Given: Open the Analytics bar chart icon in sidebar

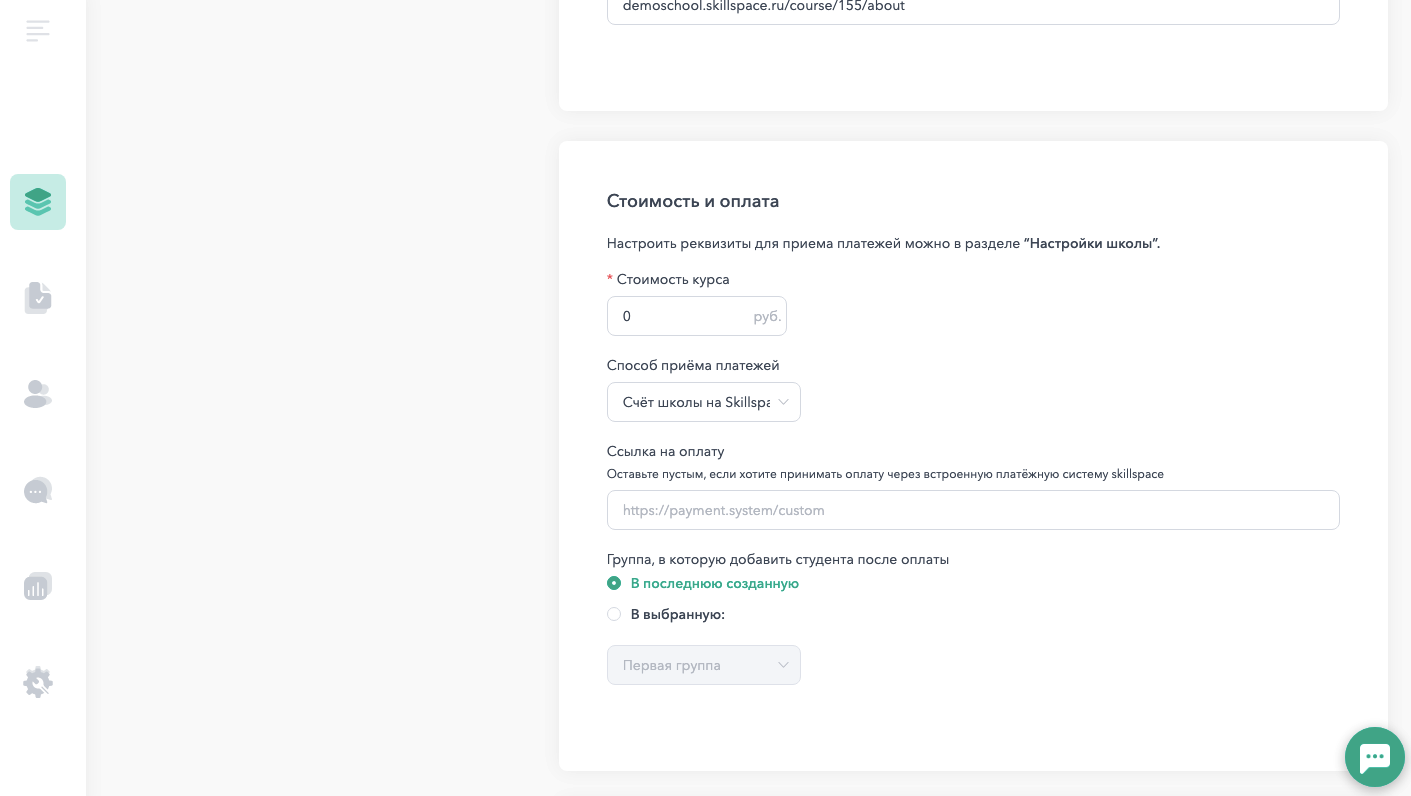Looking at the screenshot, I should click(38, 586).
